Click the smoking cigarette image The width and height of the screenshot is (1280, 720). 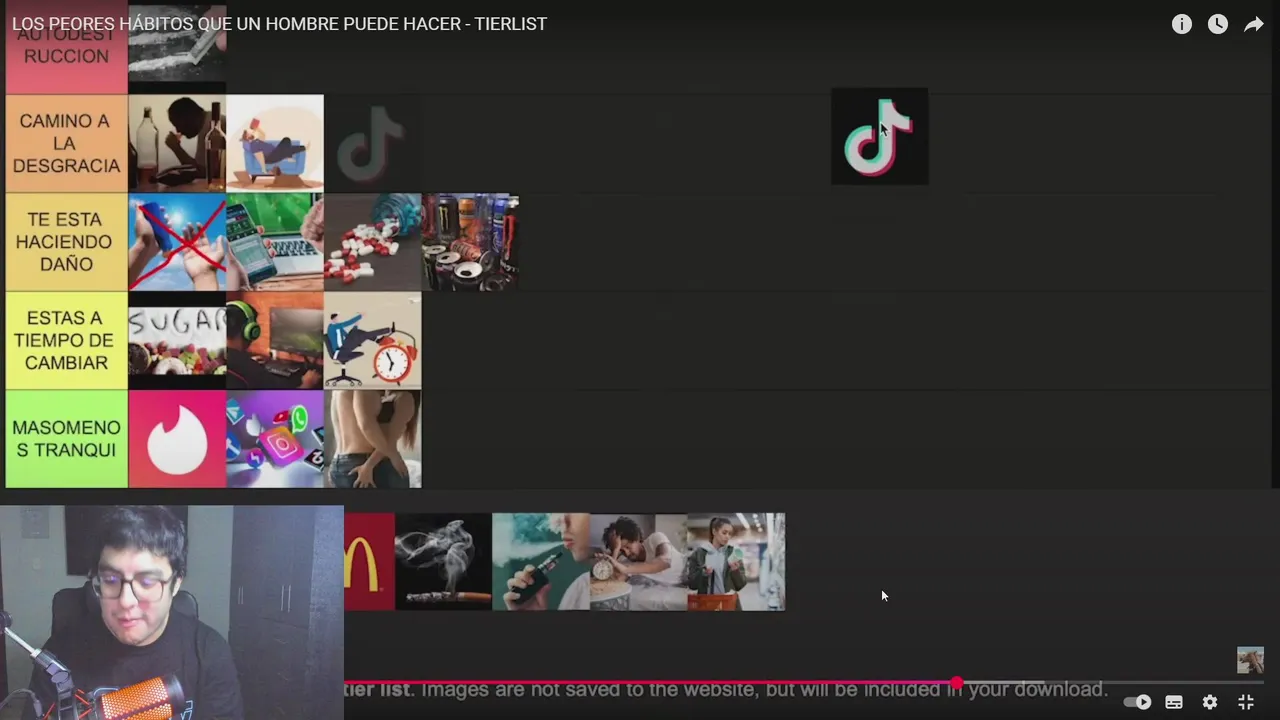coord(443,562)
